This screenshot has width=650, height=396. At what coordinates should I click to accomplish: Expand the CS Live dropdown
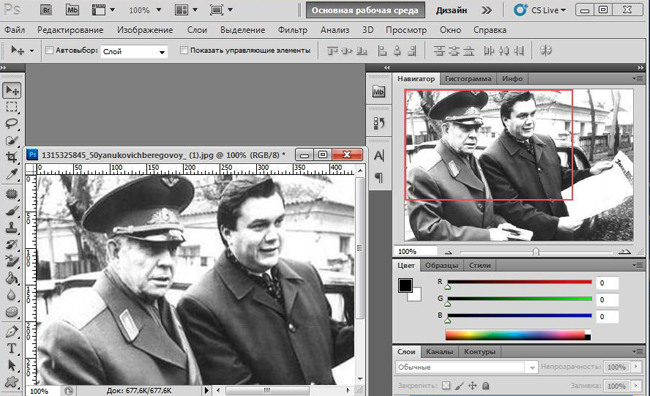tap(540, 10)
